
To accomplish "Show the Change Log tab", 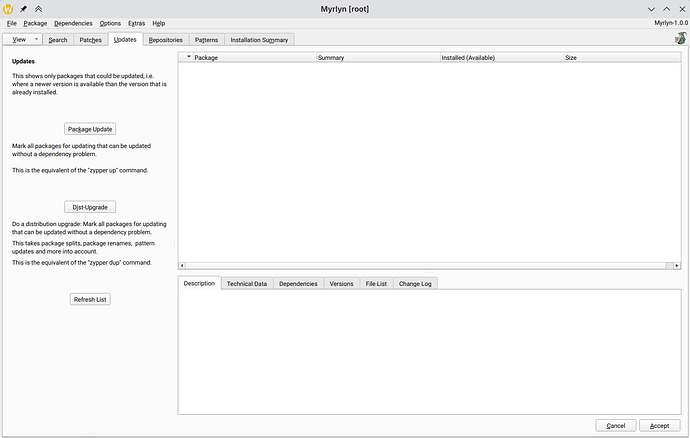I will 415,284.
